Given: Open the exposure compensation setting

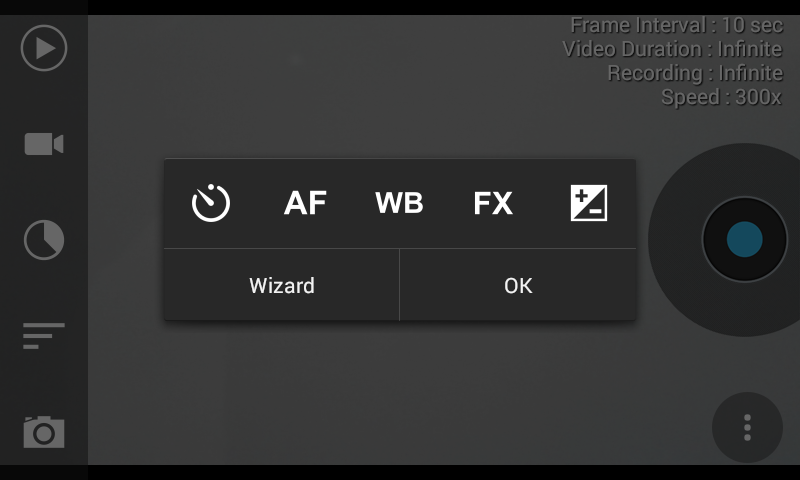Looking at the screenshot, I should (x=588, y=203).
